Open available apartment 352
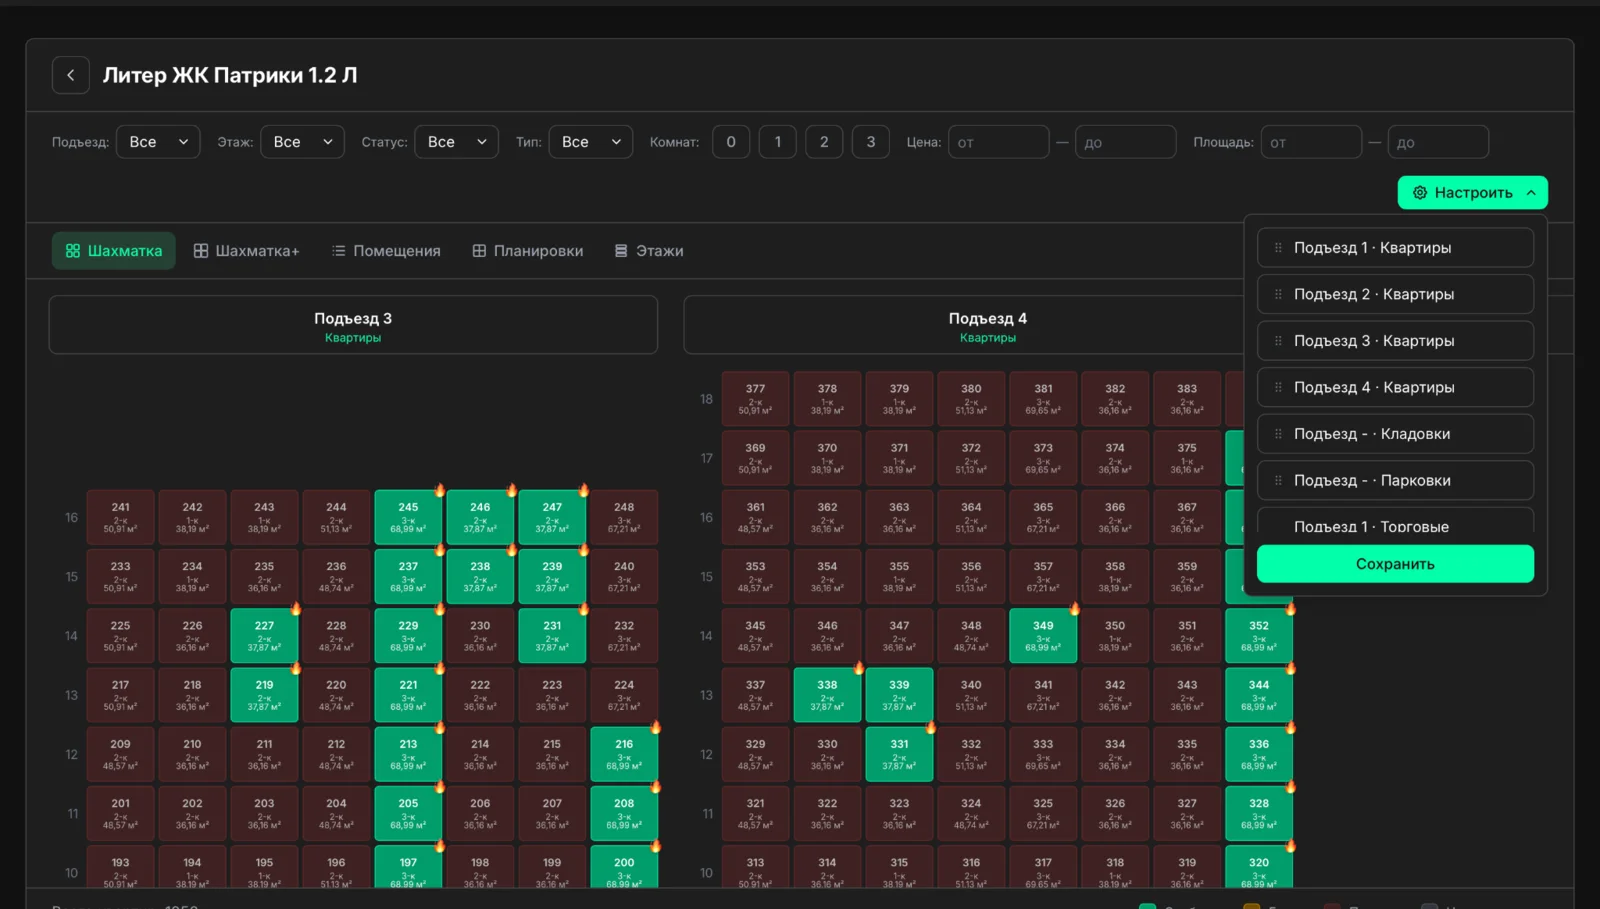The height and width of the screenshot is (909, 1600). pyautogui.click(x=1259, y=636)
